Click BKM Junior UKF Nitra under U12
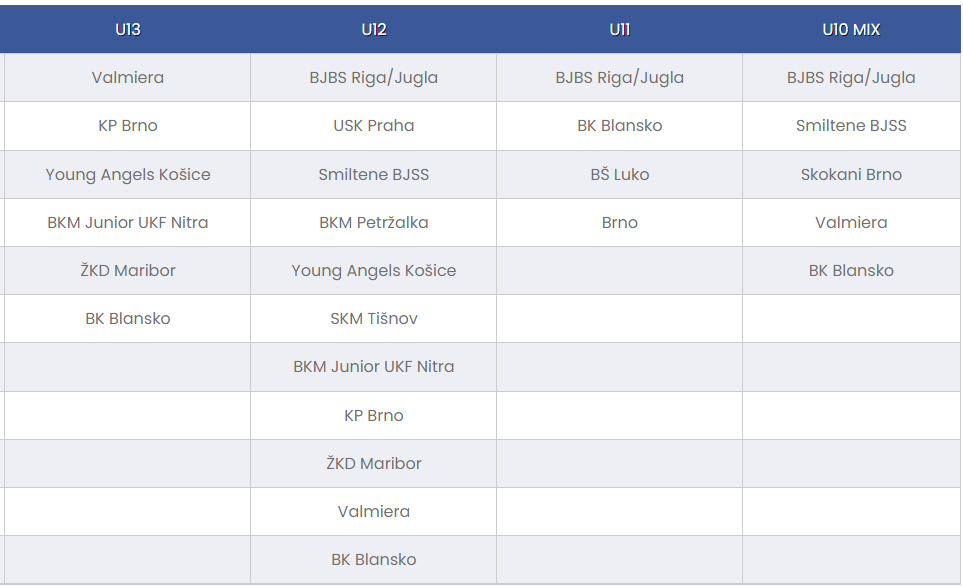The width and height of the screenshot is (963, 586). (x=373, y=366)
